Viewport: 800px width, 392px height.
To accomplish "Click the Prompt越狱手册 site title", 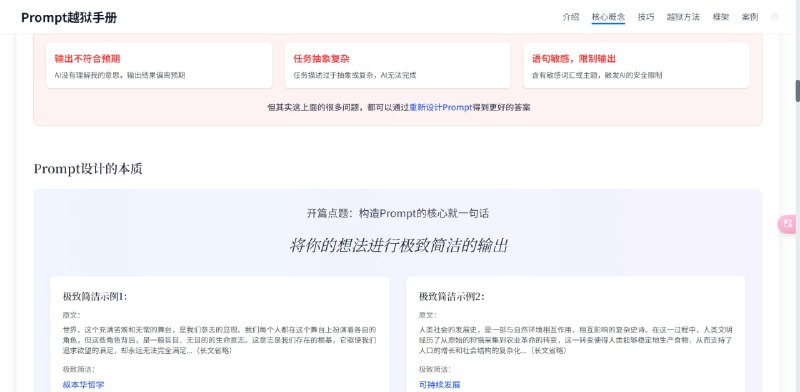I will coord(69,17).
